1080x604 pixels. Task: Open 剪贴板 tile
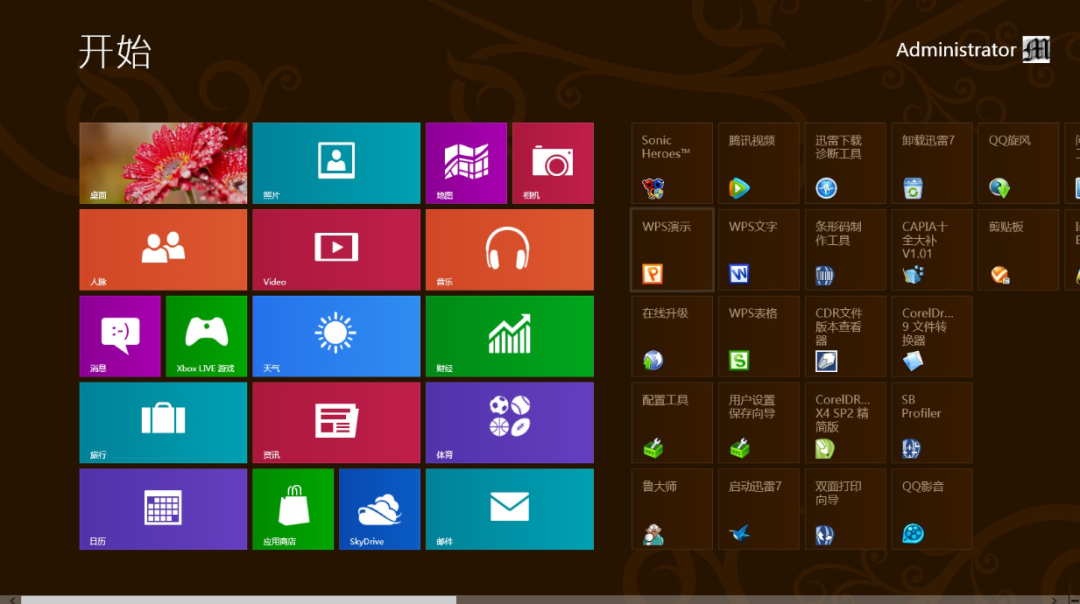pyautogui.click(x=1019, y=250)
